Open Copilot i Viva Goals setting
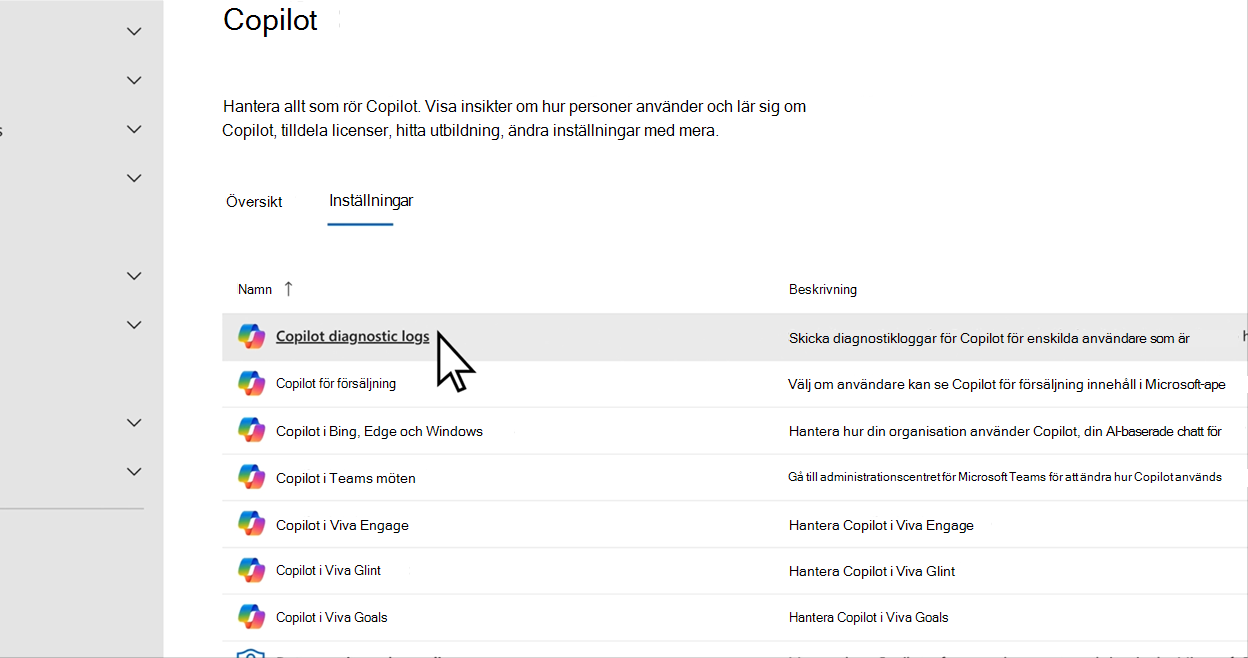Image resolution: width=1248 pixels, height=658 pixels. click(332, 617)
